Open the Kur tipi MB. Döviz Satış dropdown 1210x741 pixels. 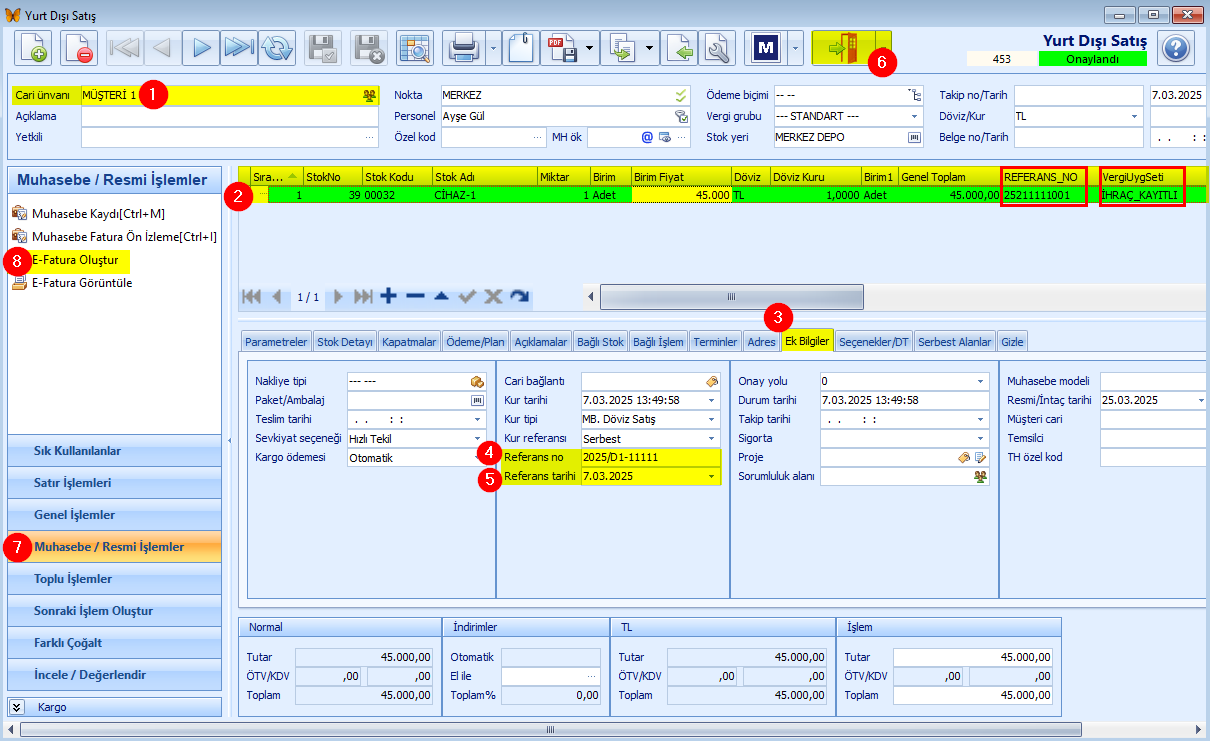pyautogui.click(x=712, y=419)
